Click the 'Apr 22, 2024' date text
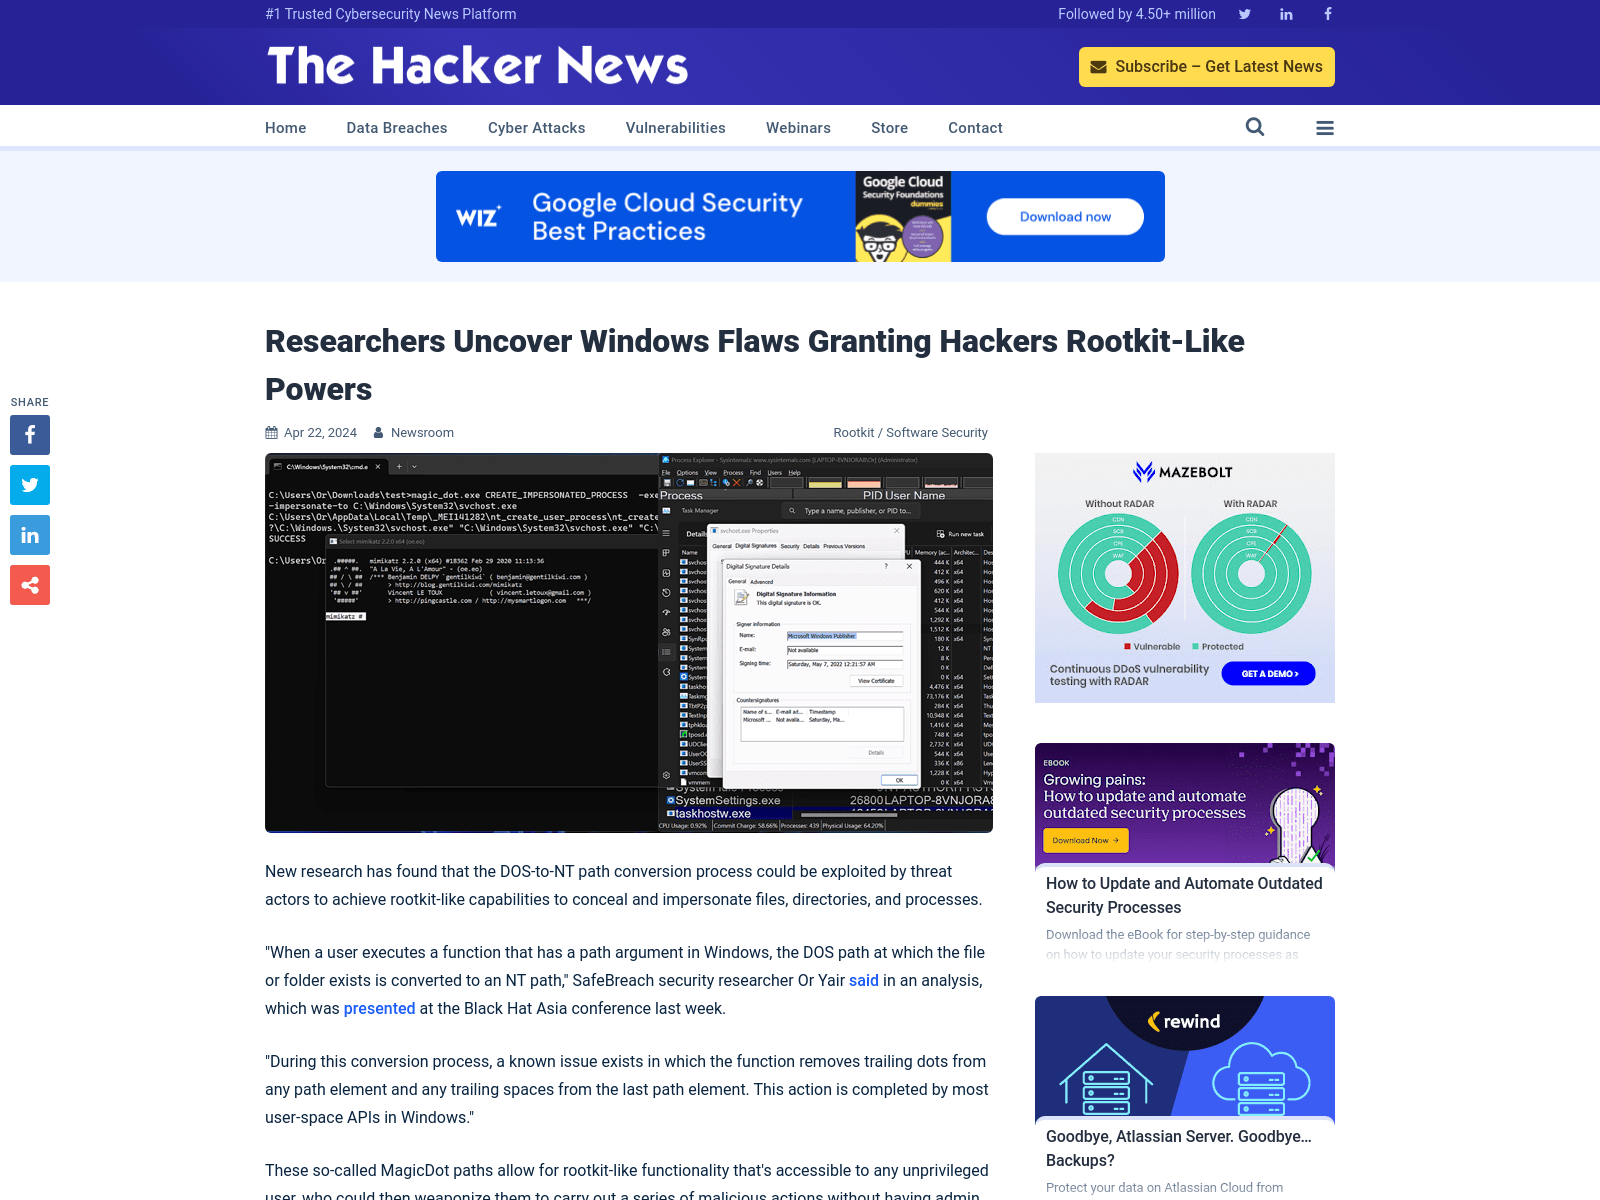The image size is (1600, 1200). coord(320,433)
